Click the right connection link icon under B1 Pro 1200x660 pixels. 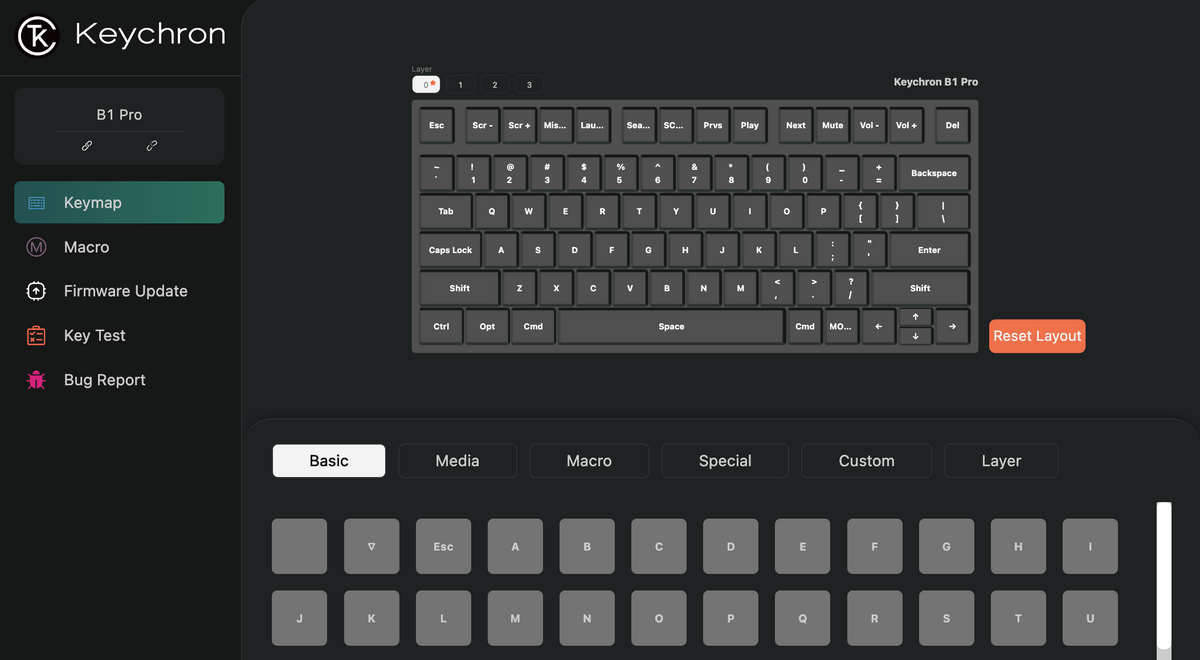click(x=152, y=145)
